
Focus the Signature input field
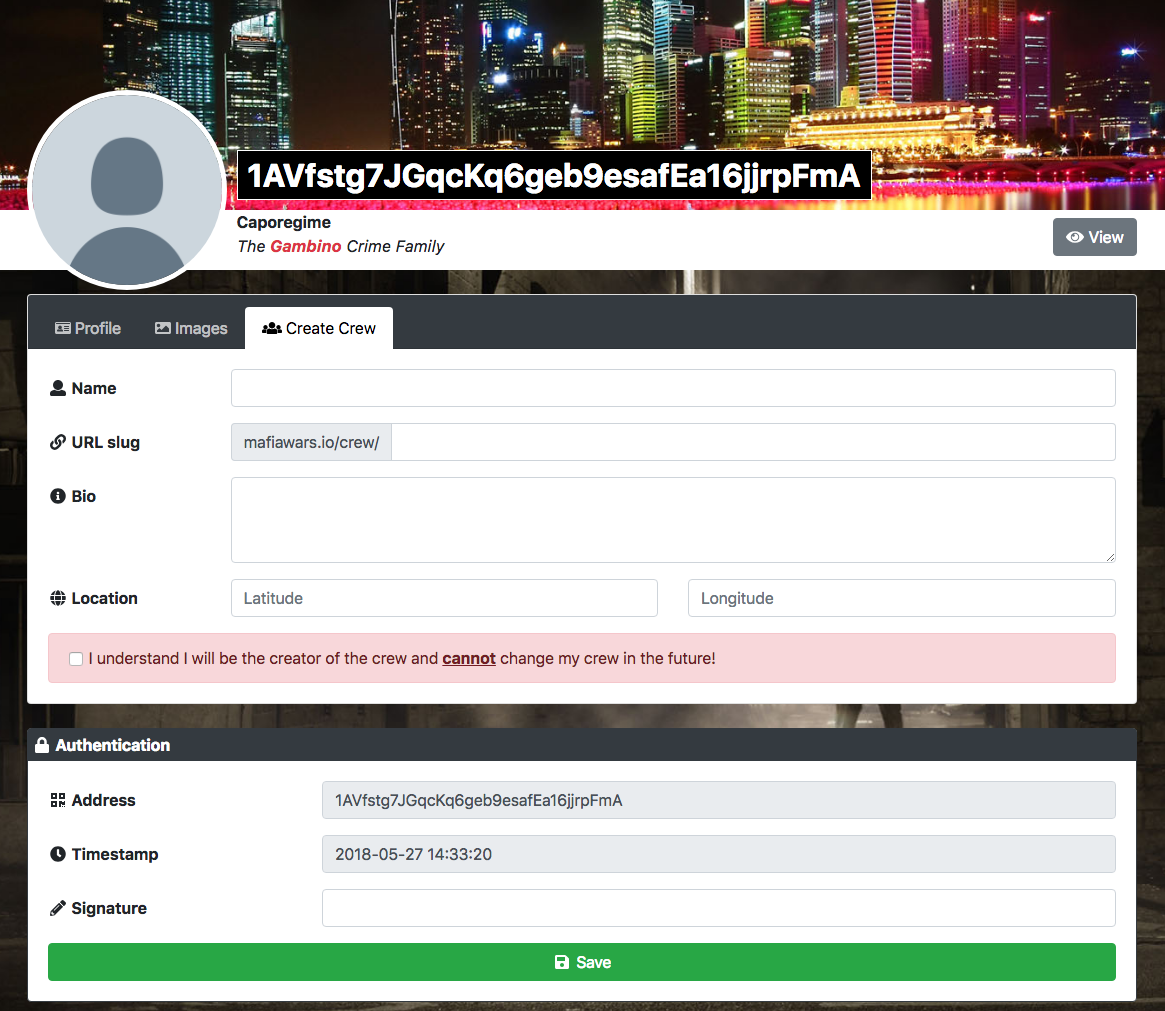[718, 908]
